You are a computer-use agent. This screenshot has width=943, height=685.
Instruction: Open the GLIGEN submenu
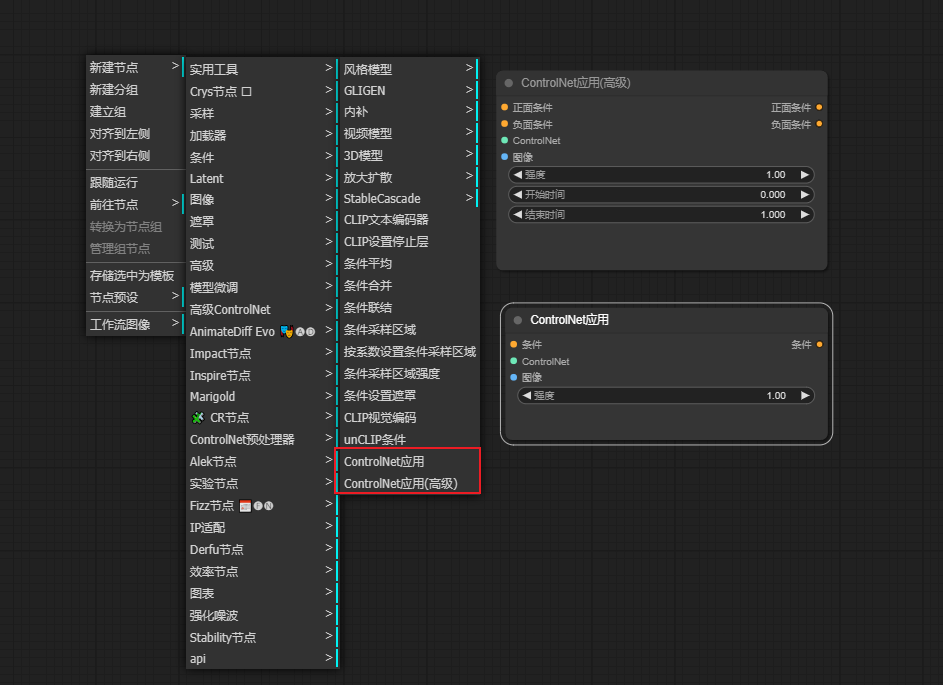(408, 91)
